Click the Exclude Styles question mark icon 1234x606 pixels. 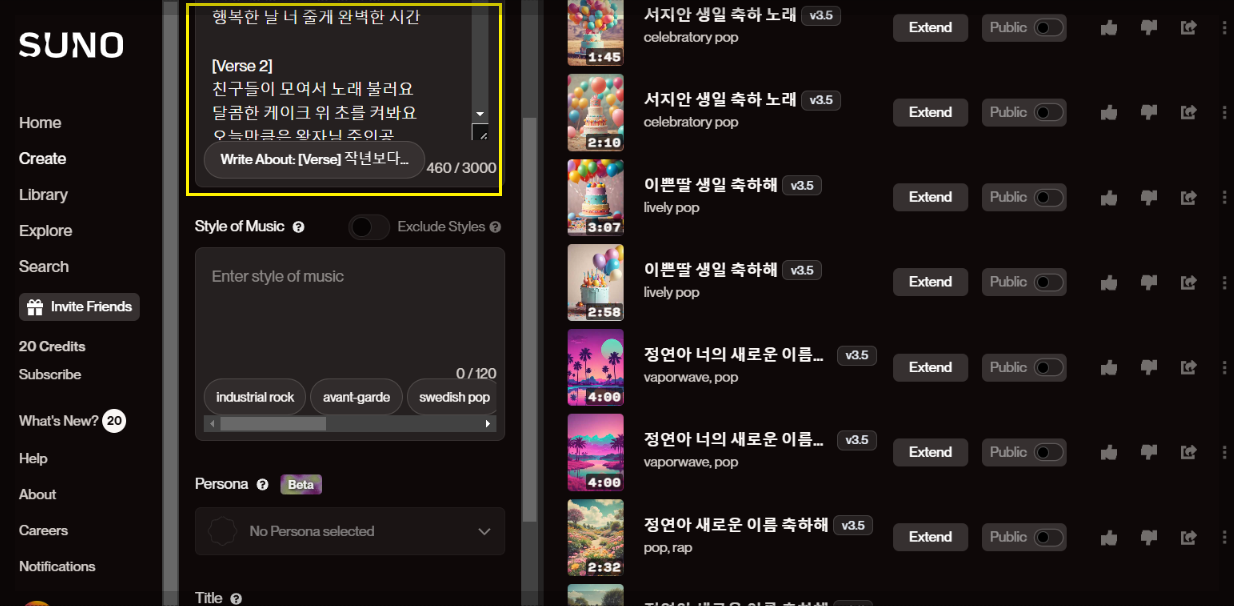tap(495, 226)
